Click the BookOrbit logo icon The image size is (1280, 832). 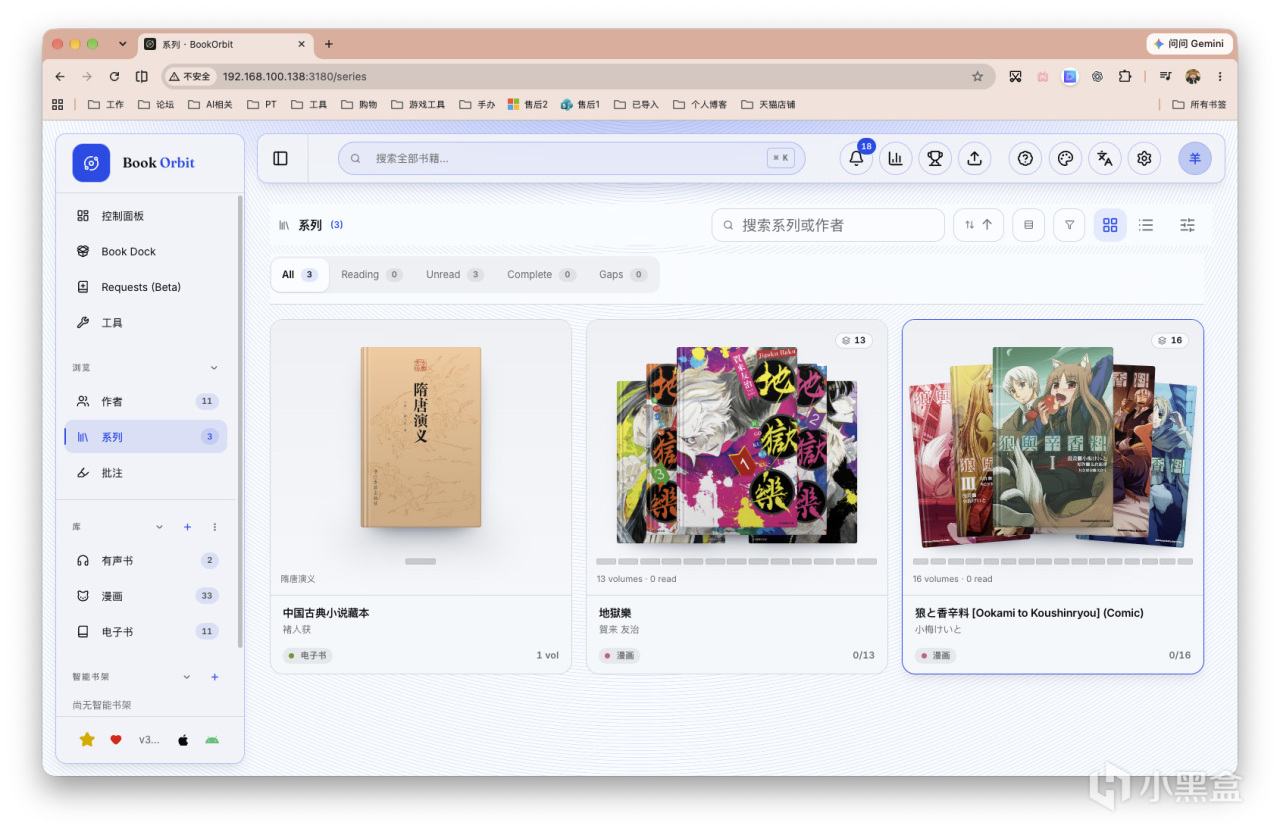click(x=91, y=163)
